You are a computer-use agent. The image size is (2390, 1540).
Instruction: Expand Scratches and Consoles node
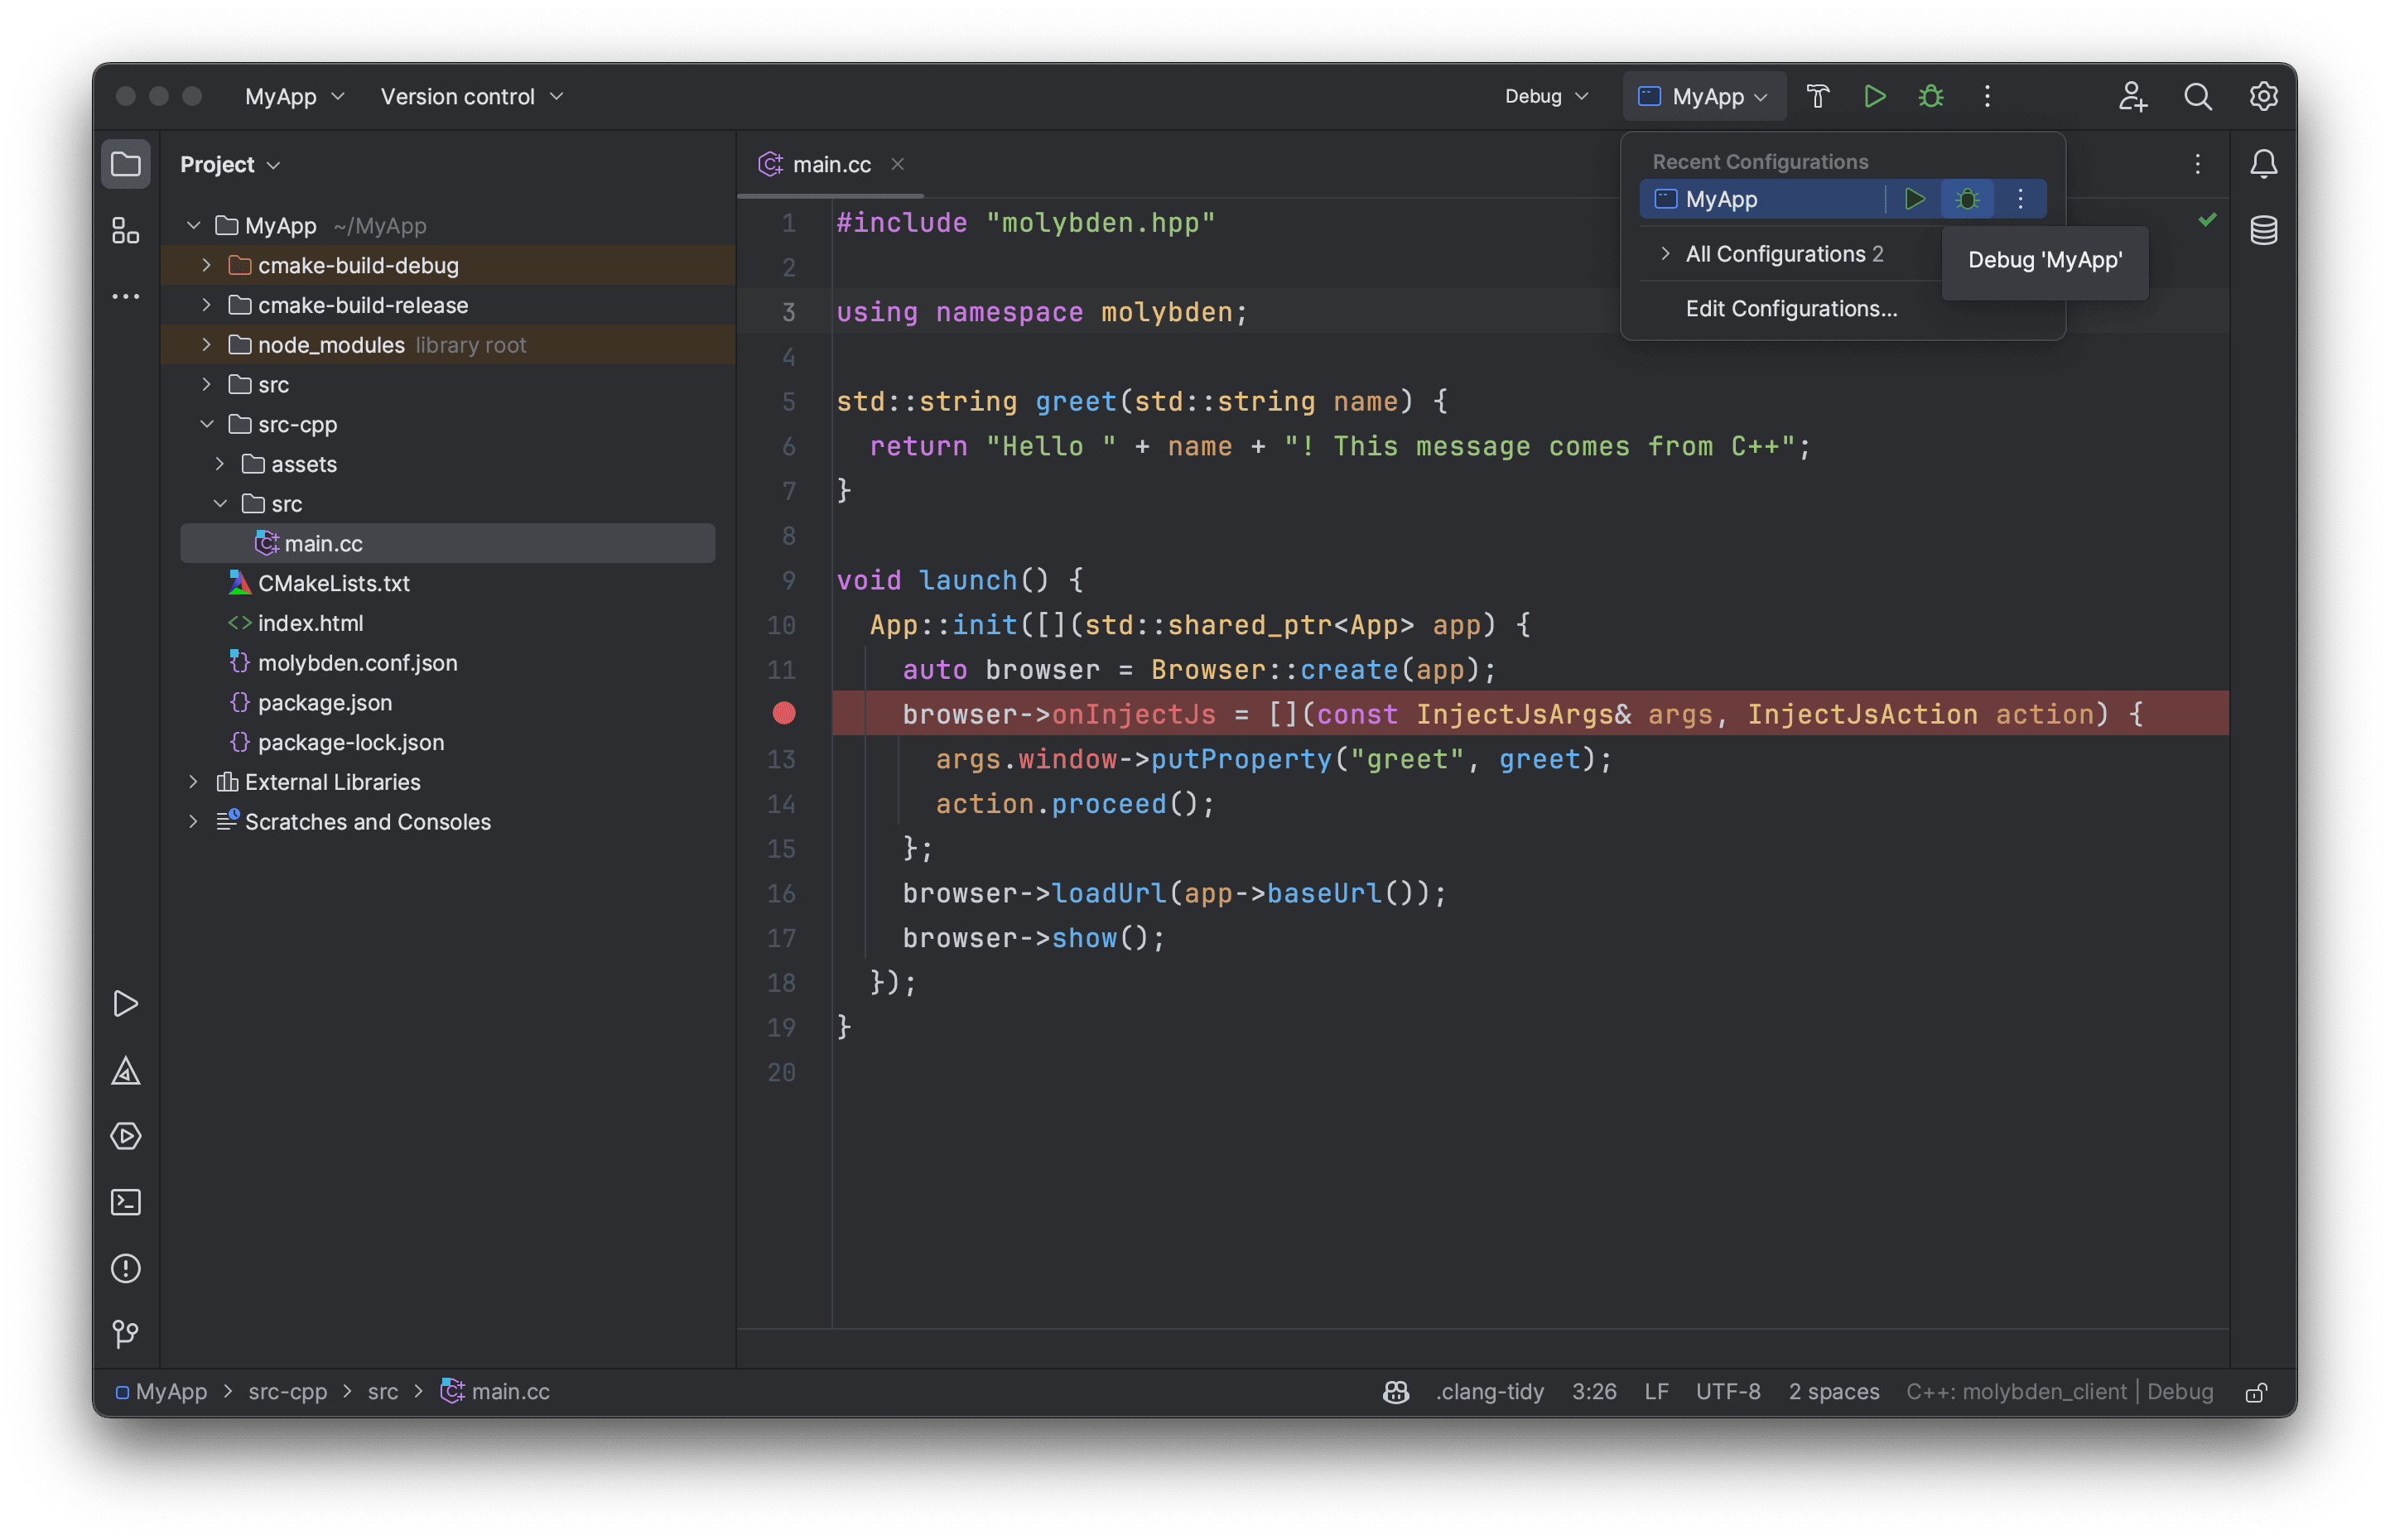[x=193, y=822]
